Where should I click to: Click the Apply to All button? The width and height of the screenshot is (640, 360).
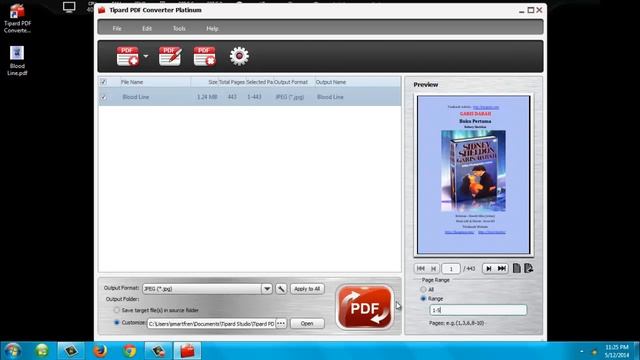(x=307, y=289)
